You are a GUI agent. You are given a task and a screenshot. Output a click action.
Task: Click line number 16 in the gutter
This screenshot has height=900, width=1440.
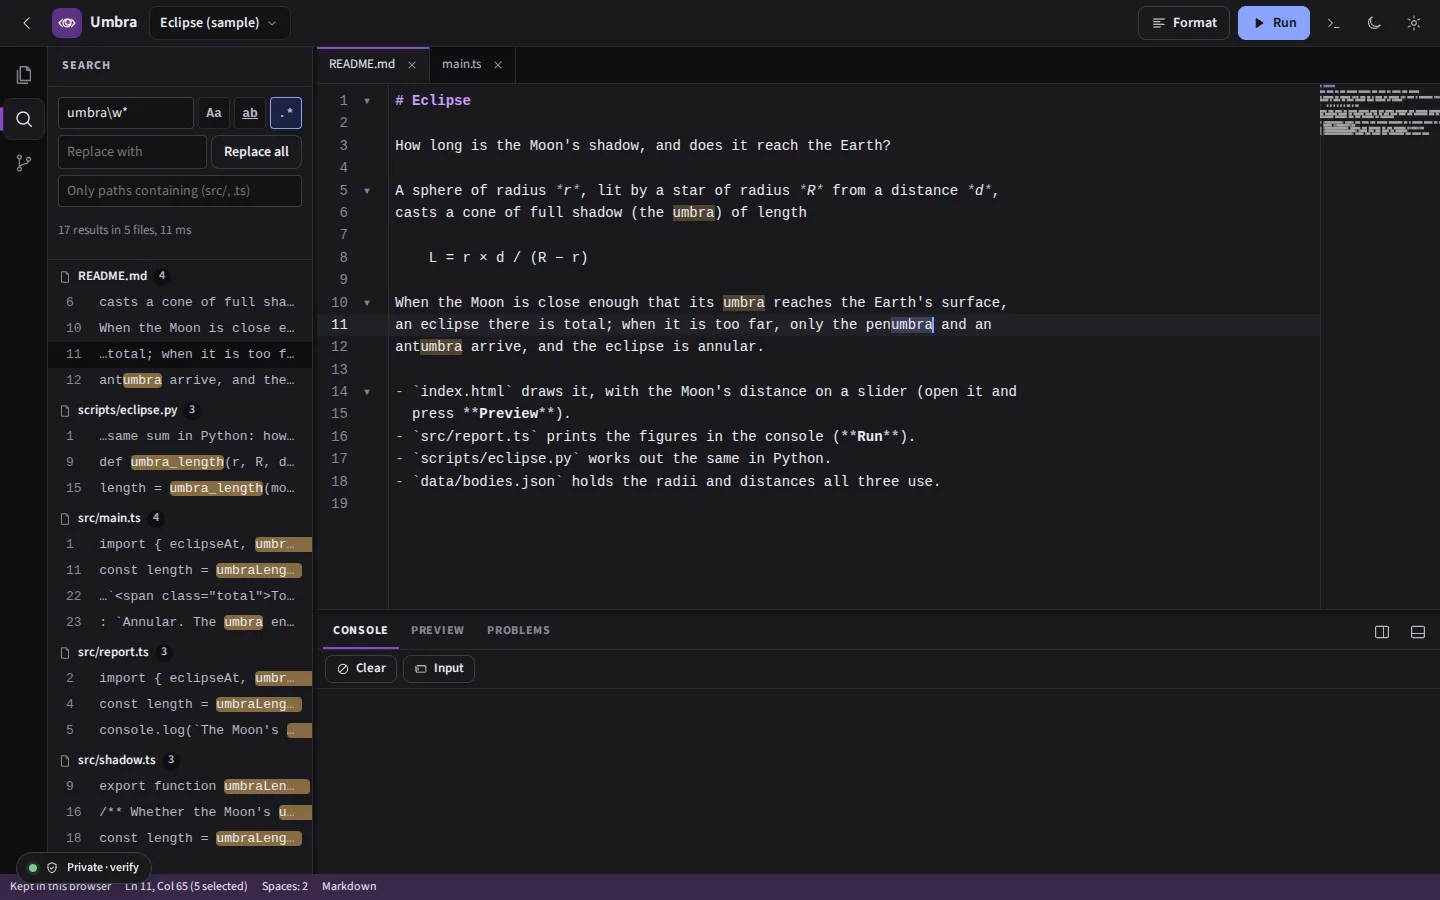pos(340,437)
